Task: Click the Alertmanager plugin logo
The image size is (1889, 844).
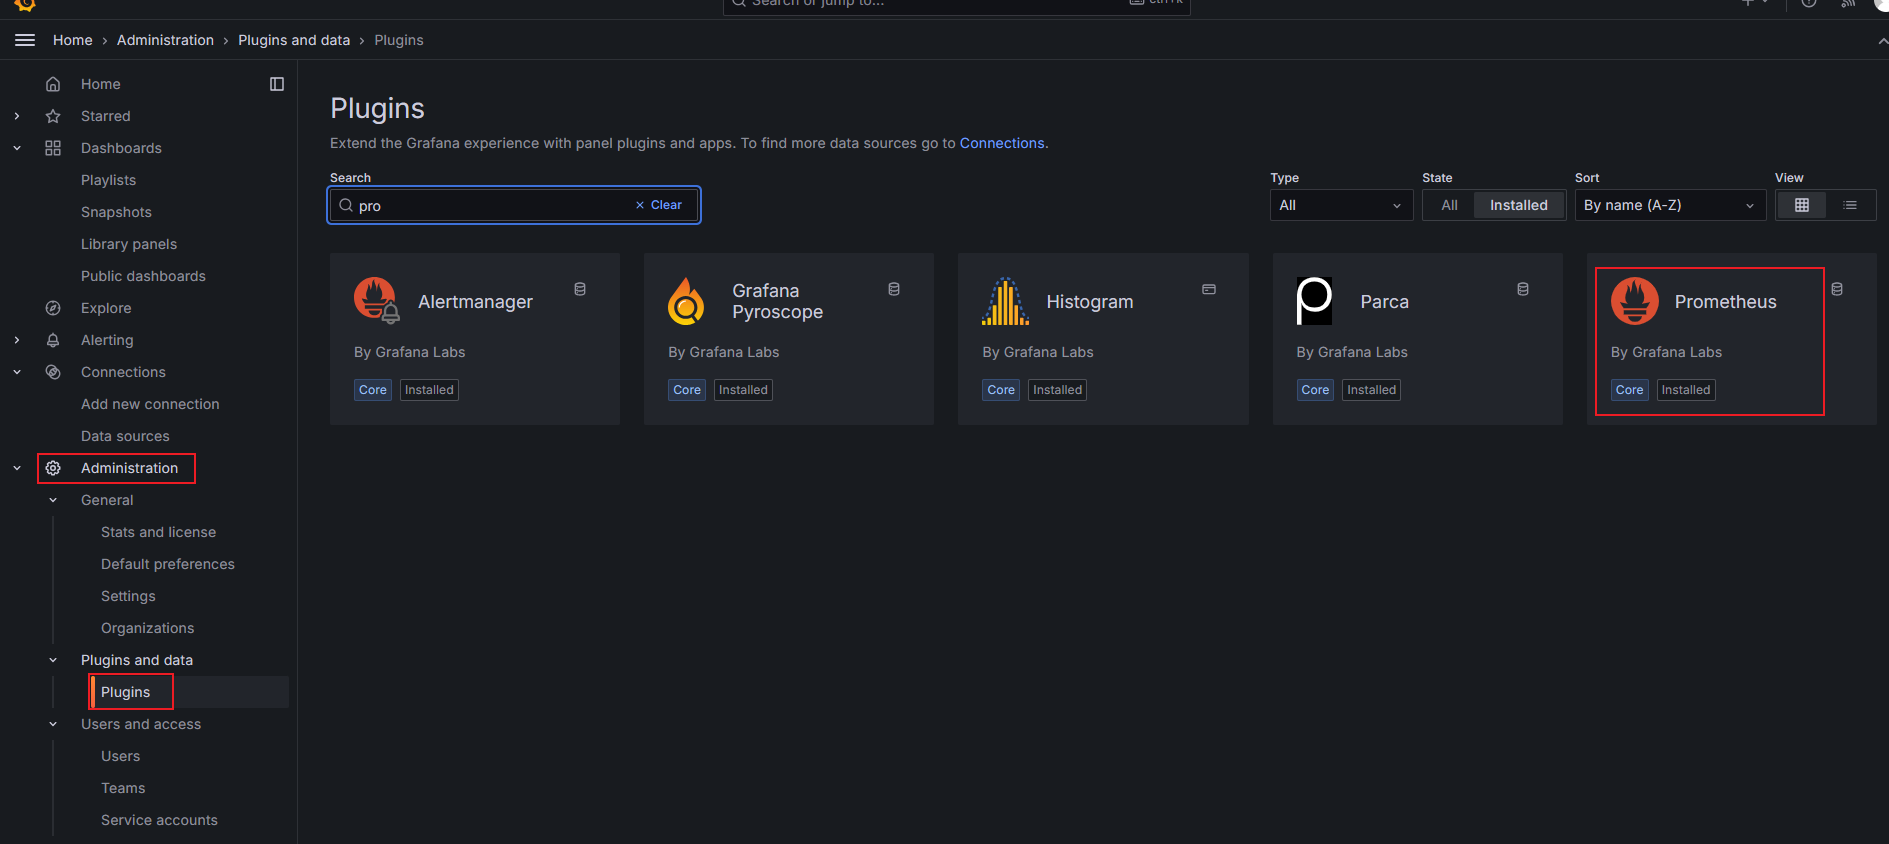Action: point(377,301)
